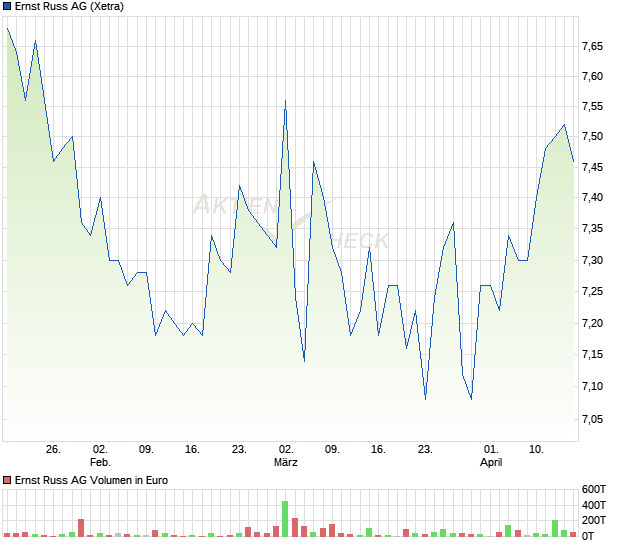620x546 pixels.
Task: Click the 'Ernst Russ AG (Xetra)' chart title
Action: (70, 7)
